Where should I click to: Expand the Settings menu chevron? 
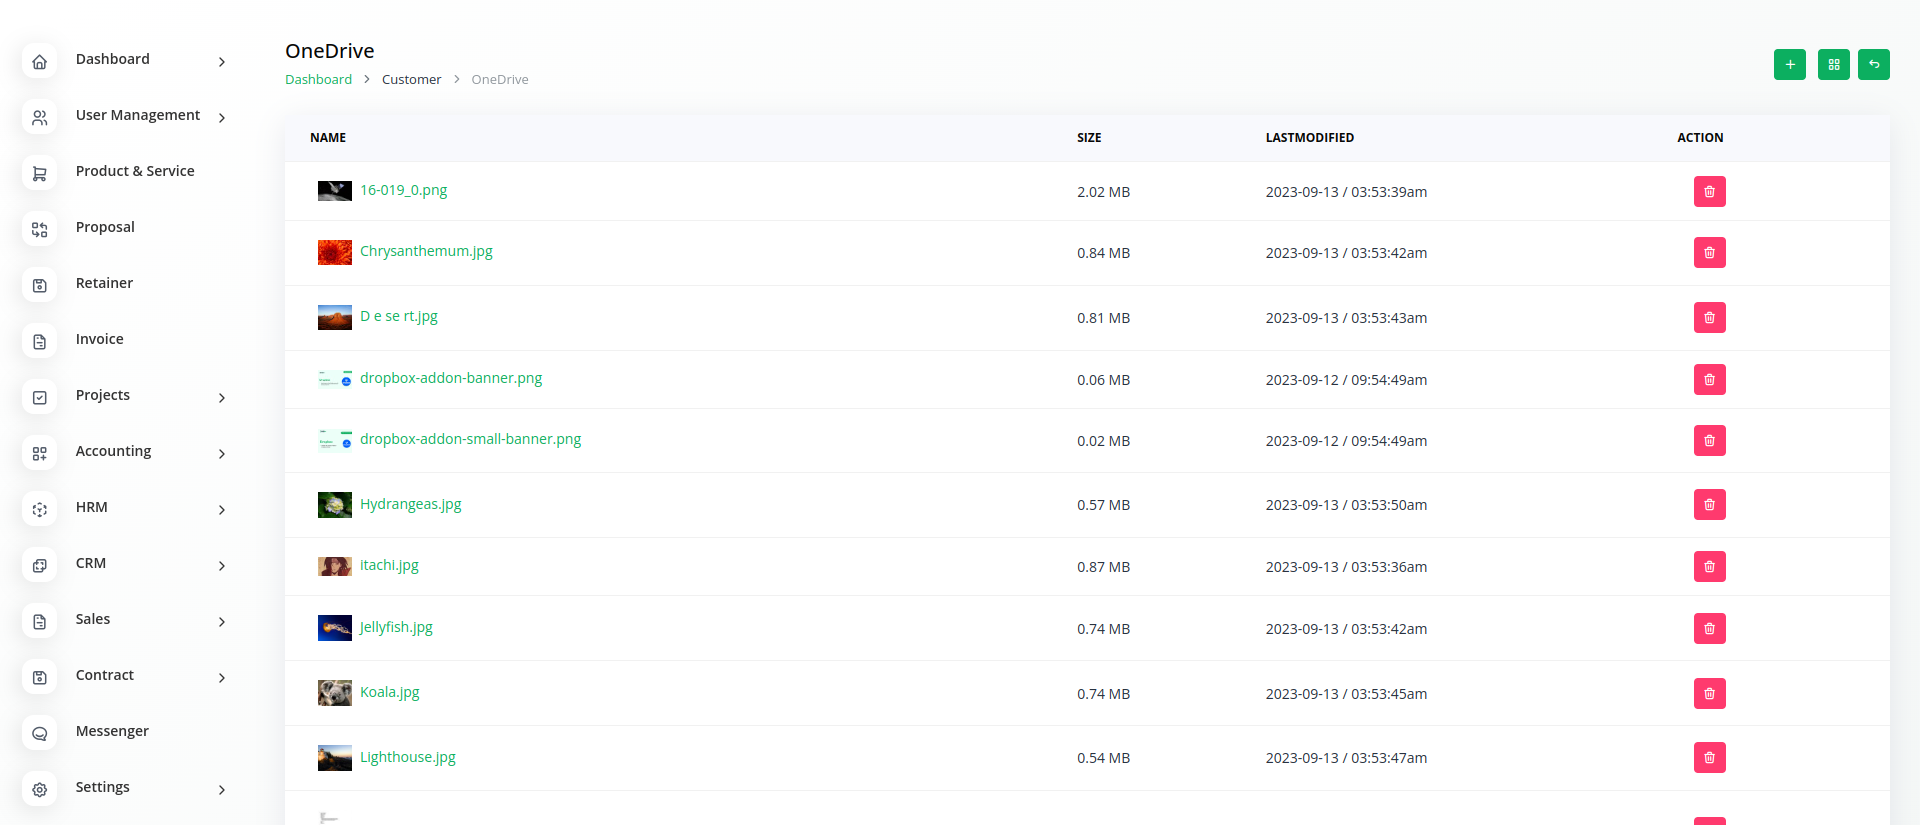[222, 790]
